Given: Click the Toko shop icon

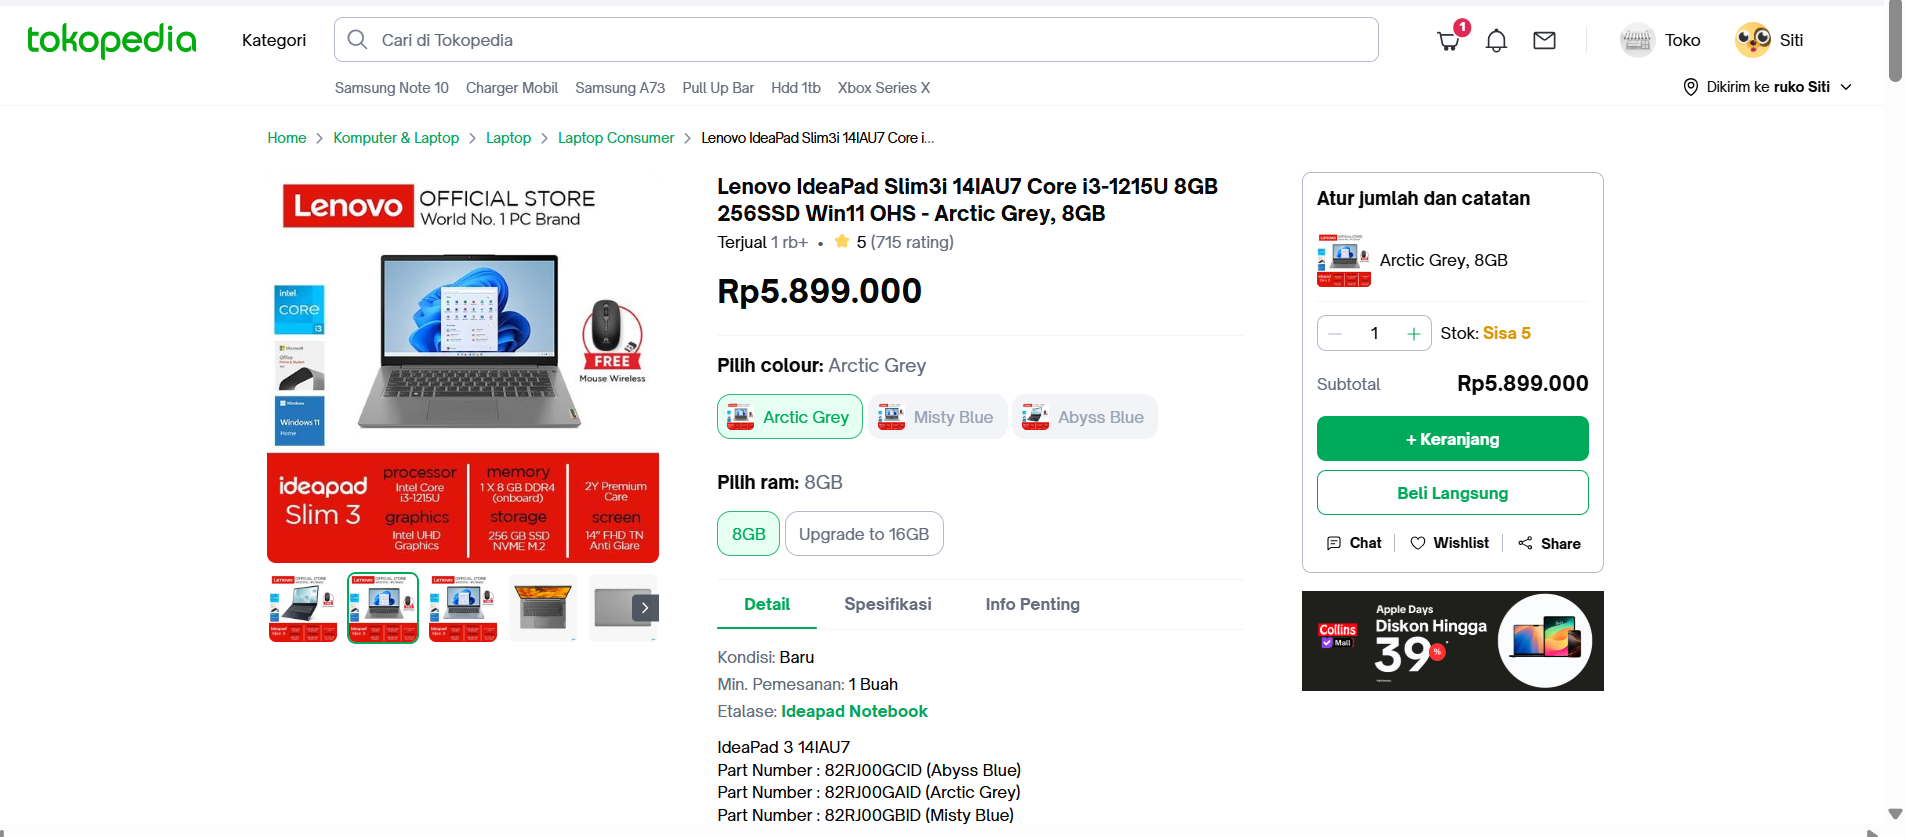Looking at the screenshot, I should 1637,40.
